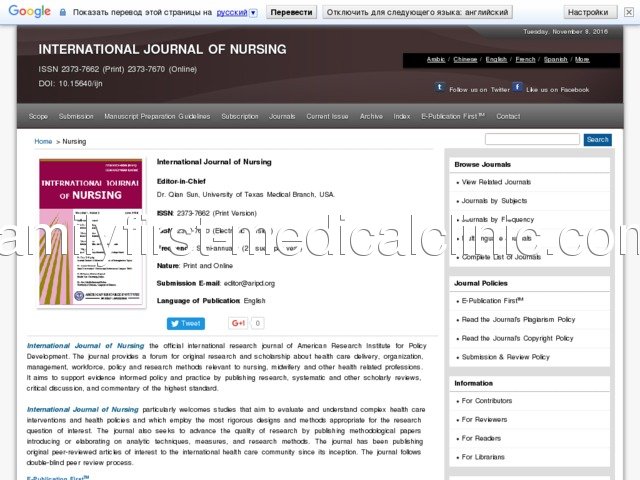The width and height of the screenshot is (640, 480).
Task: Open the Scope menu item
Action: [38, 116]
